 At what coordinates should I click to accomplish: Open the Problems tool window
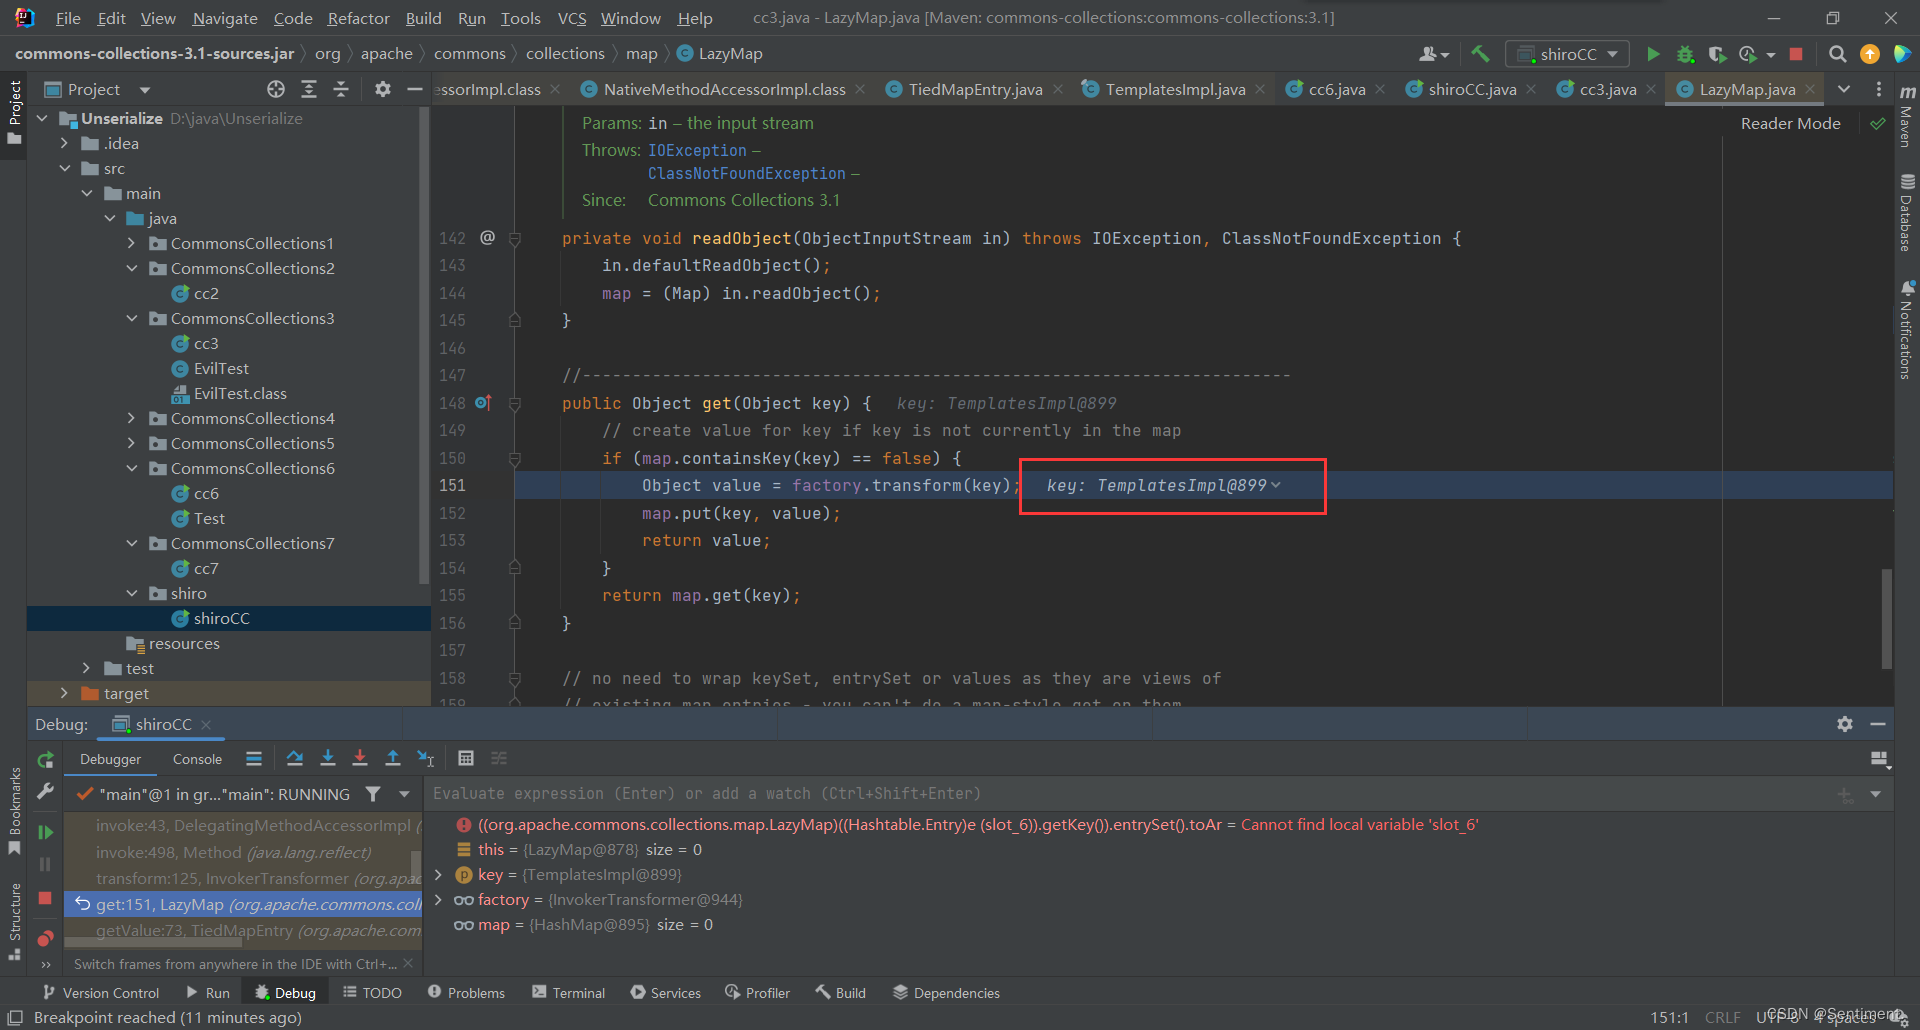466,993
